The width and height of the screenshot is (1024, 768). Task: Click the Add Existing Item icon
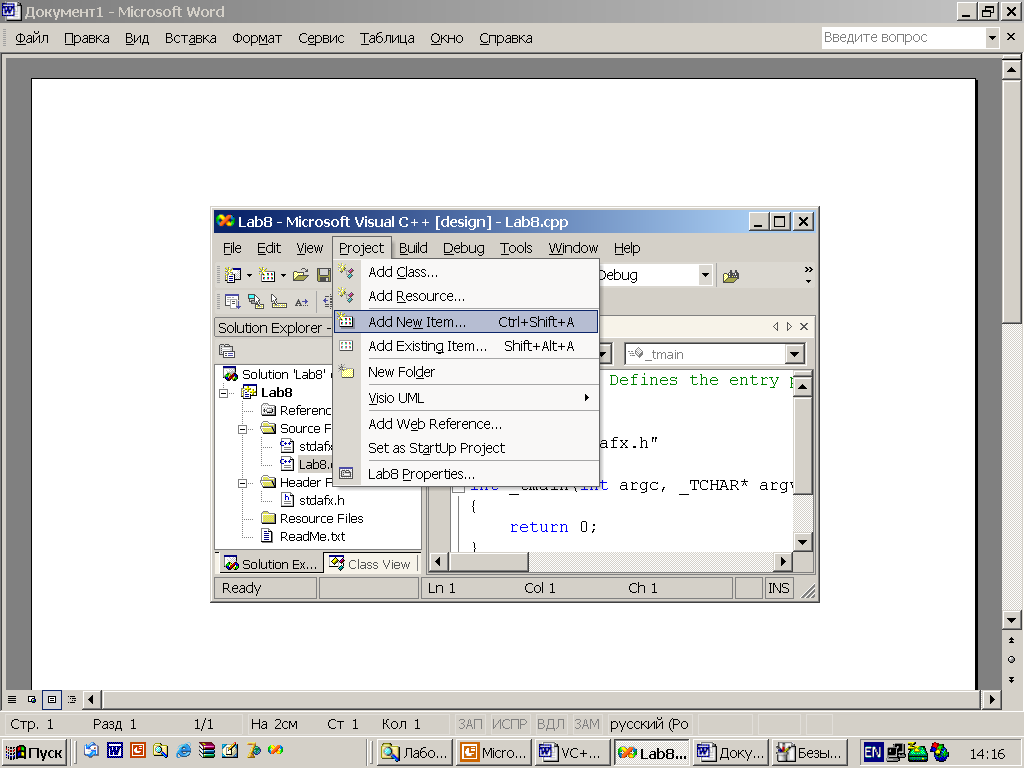(x=346, y=345)
